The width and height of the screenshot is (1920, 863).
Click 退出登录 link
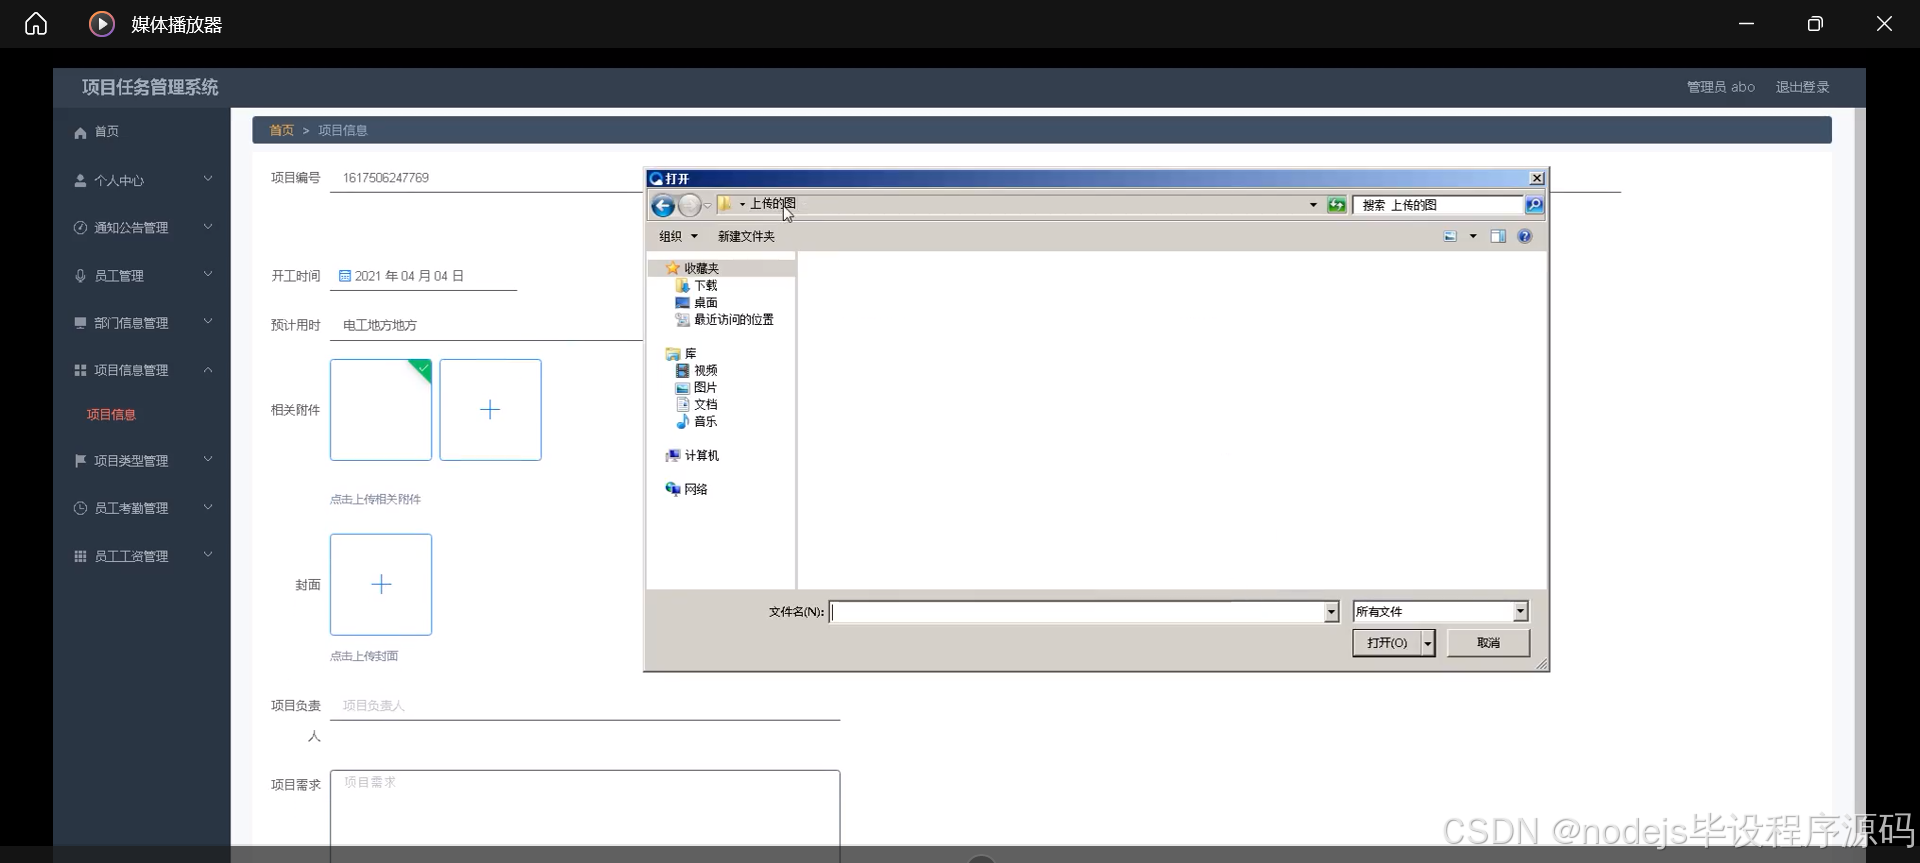(1802, 87)
